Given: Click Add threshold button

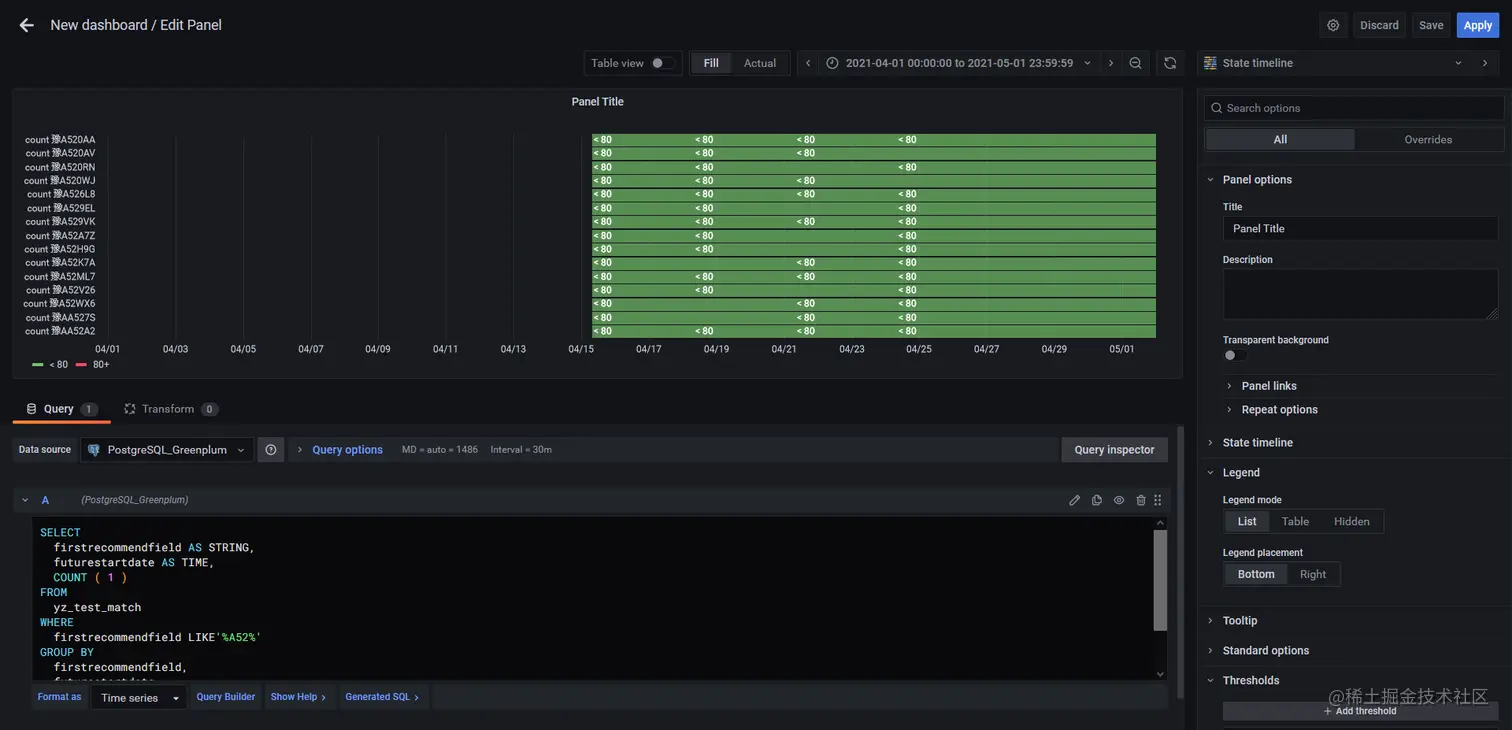Looking at the screenshot, I should tap(1360, 711).
